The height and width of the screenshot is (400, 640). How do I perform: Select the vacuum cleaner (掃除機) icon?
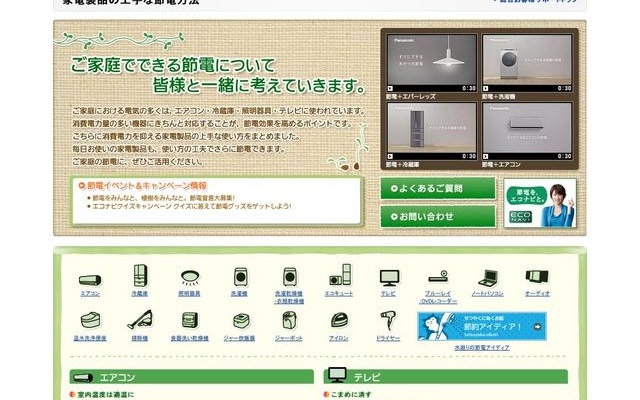pos(140,320)
